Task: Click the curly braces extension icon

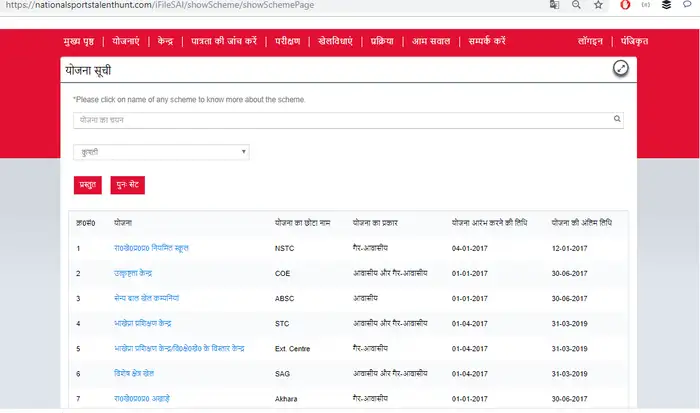Action: 646,5
